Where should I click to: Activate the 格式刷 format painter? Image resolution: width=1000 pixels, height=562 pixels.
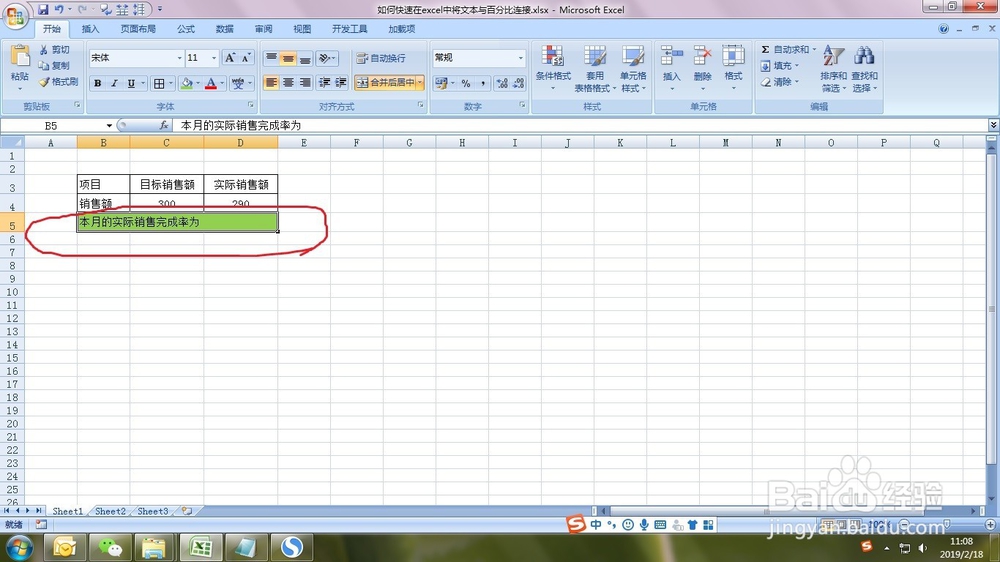point(59,82)
